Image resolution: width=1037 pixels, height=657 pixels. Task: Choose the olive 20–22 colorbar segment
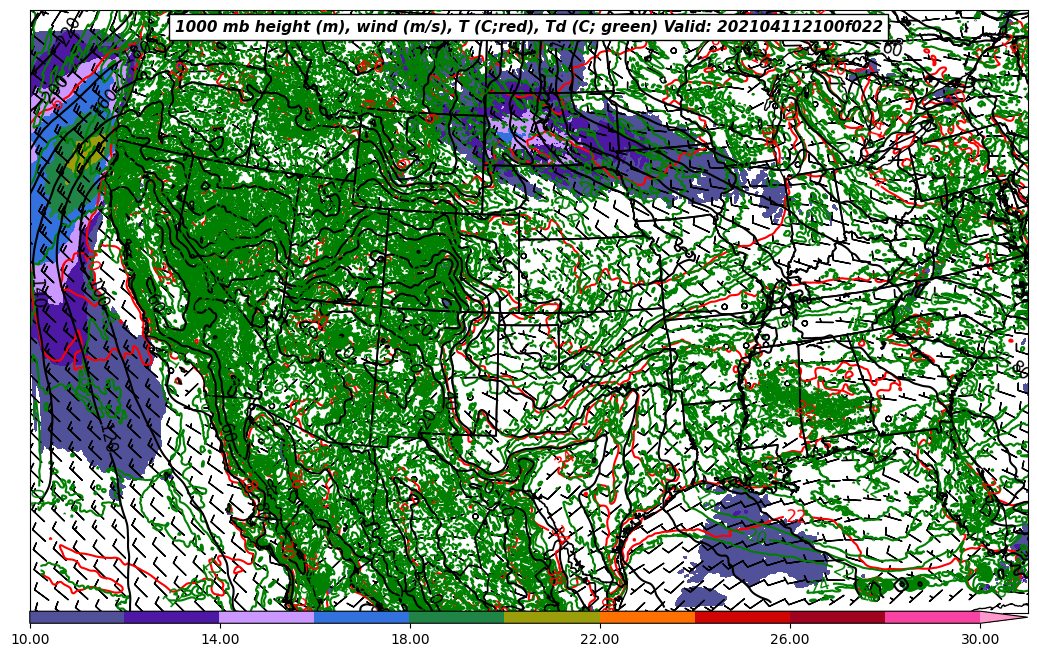[552, 618]
